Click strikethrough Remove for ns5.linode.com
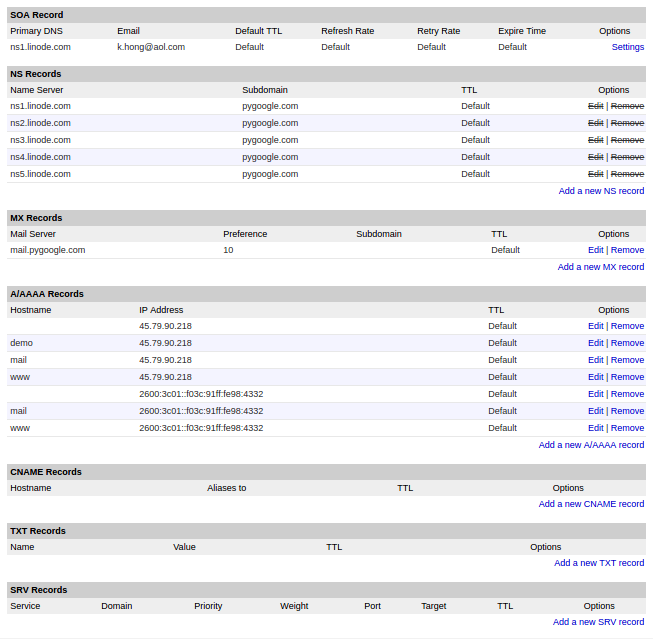This screenshot has width=653, height=639. point(627,174)
